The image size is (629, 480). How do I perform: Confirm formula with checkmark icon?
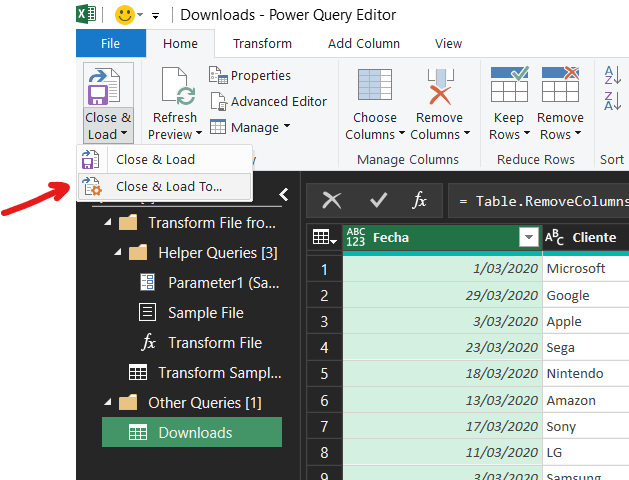tap(378, 200)
